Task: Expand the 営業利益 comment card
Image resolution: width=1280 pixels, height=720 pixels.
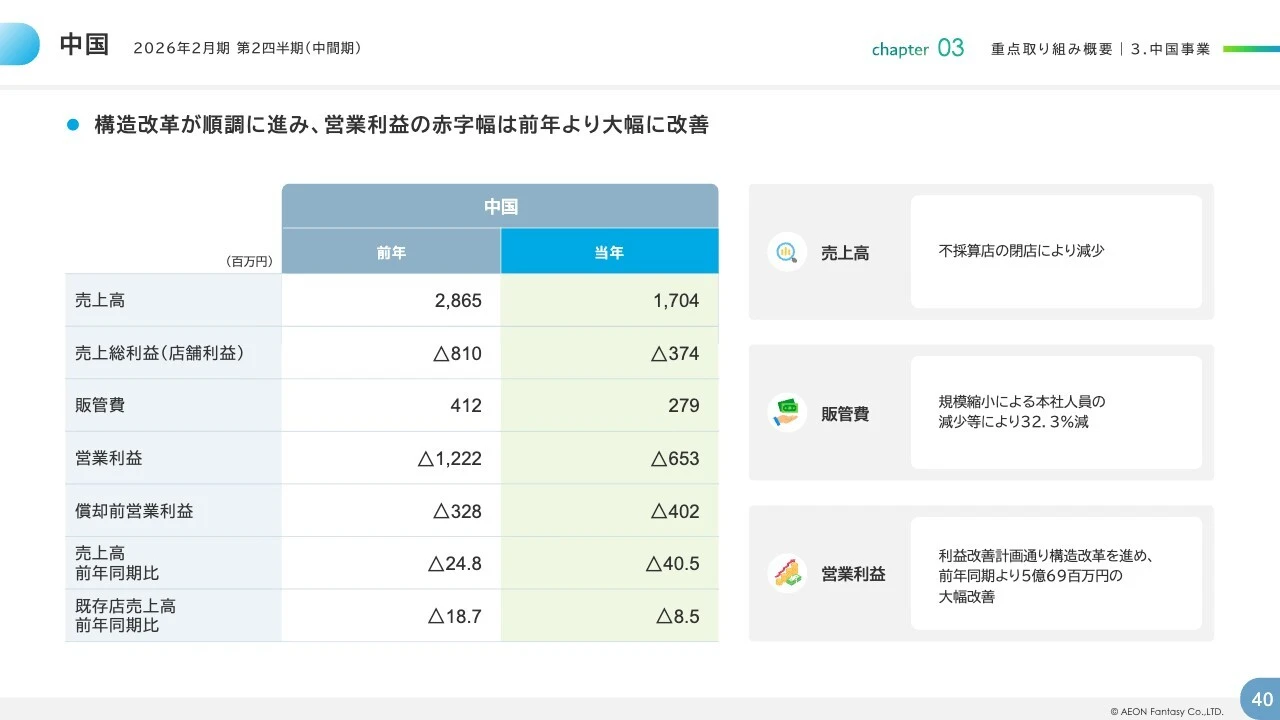Action: (x=1056, y=573)
